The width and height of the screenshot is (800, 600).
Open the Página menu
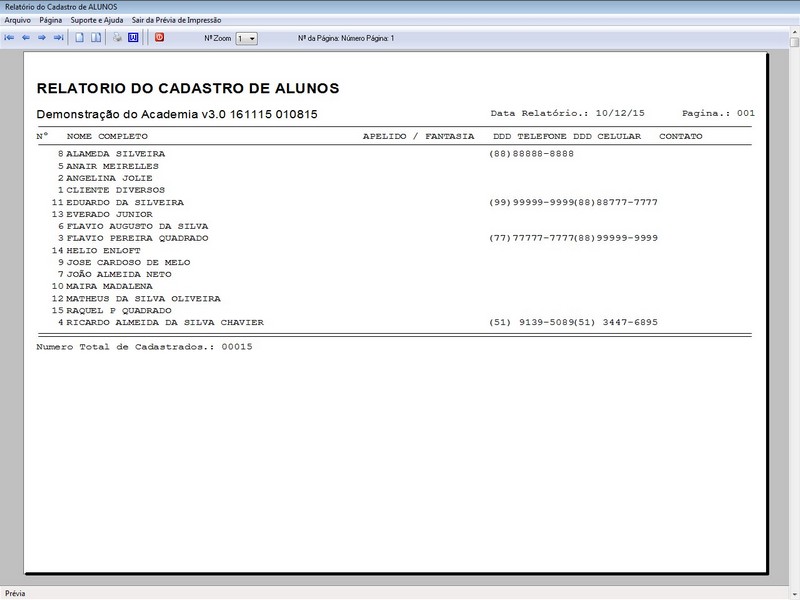(x=51, y=20)
